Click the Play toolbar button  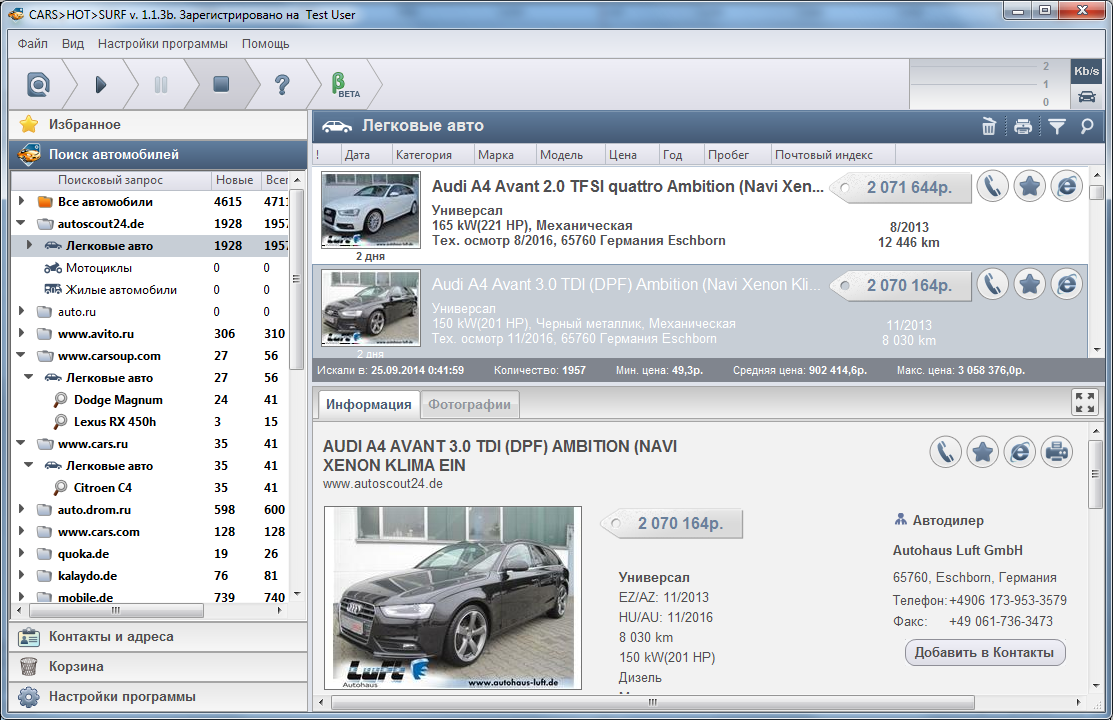pyautogui.click(x=101, y=84)
